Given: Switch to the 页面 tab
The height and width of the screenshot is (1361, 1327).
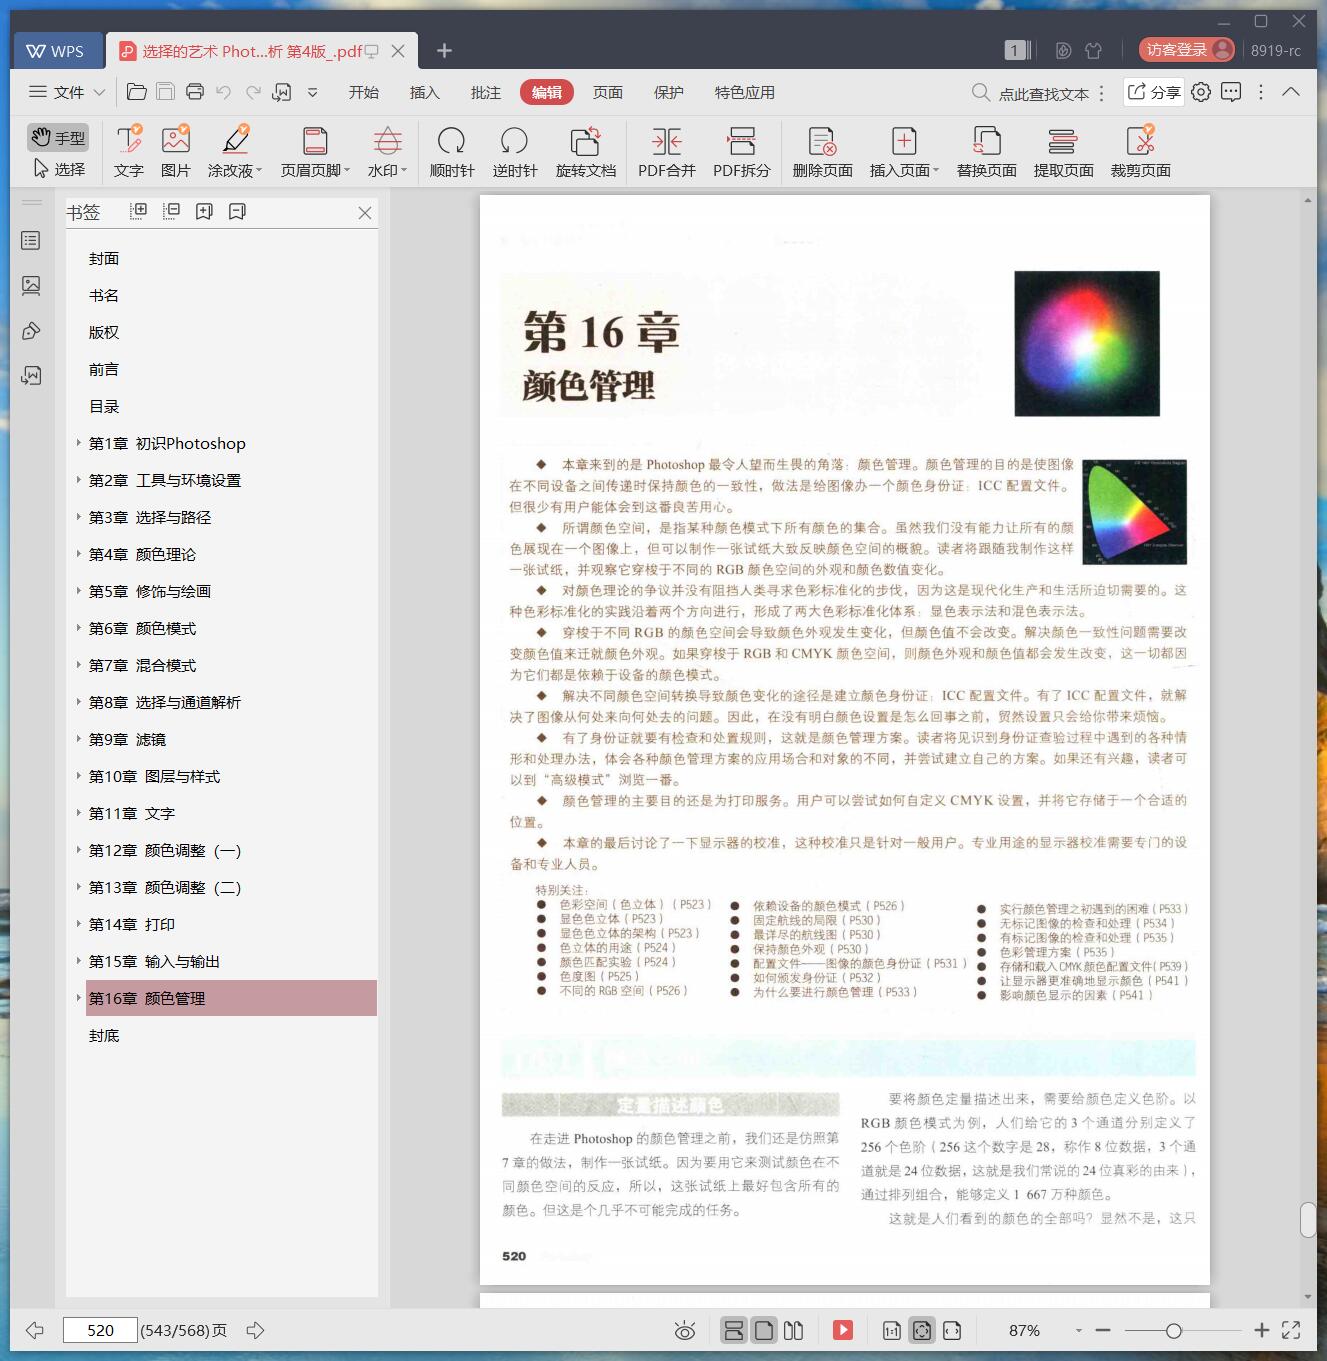Looking at the screenshot, I should pos(608,92).
